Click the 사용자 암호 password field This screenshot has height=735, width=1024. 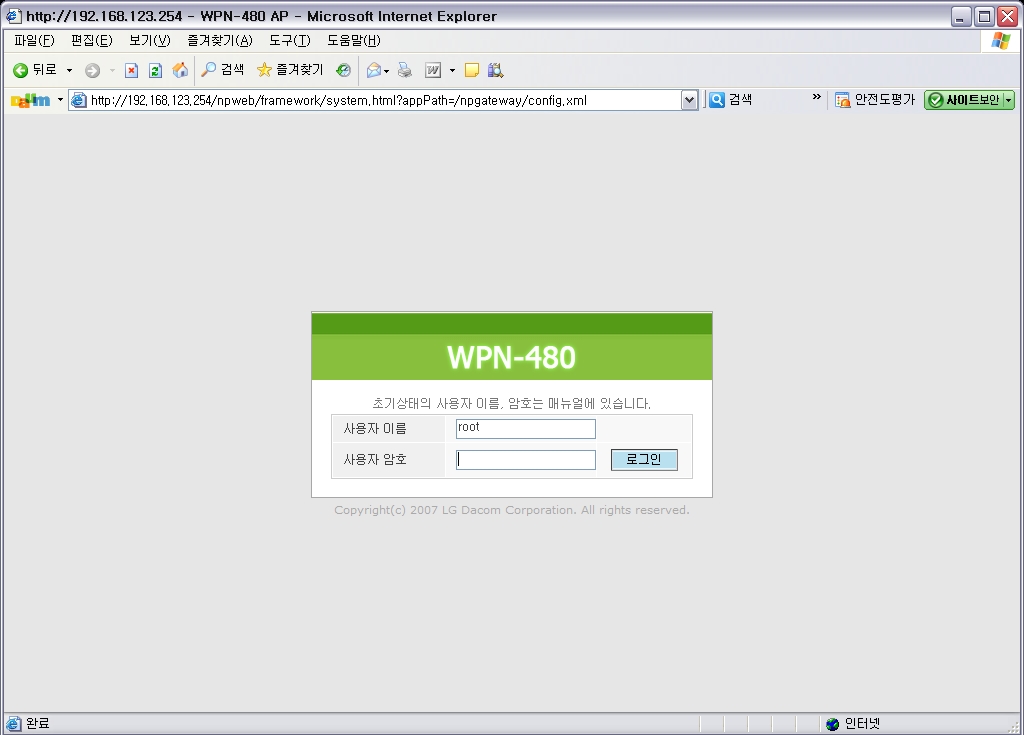point(526,460)
